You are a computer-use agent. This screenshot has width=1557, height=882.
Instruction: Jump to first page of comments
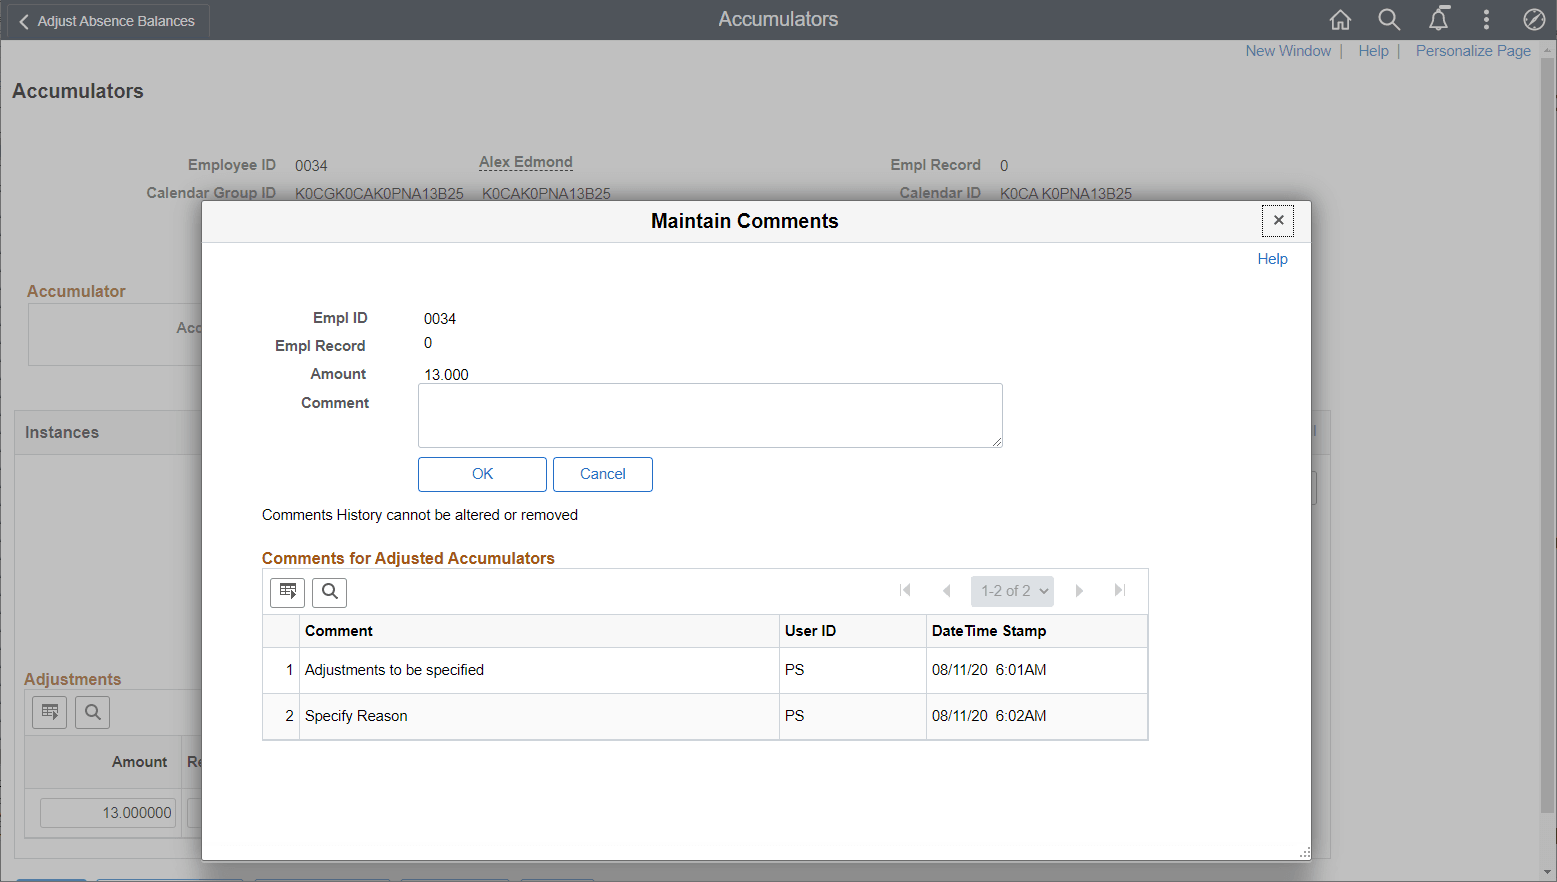pos(906,590)
